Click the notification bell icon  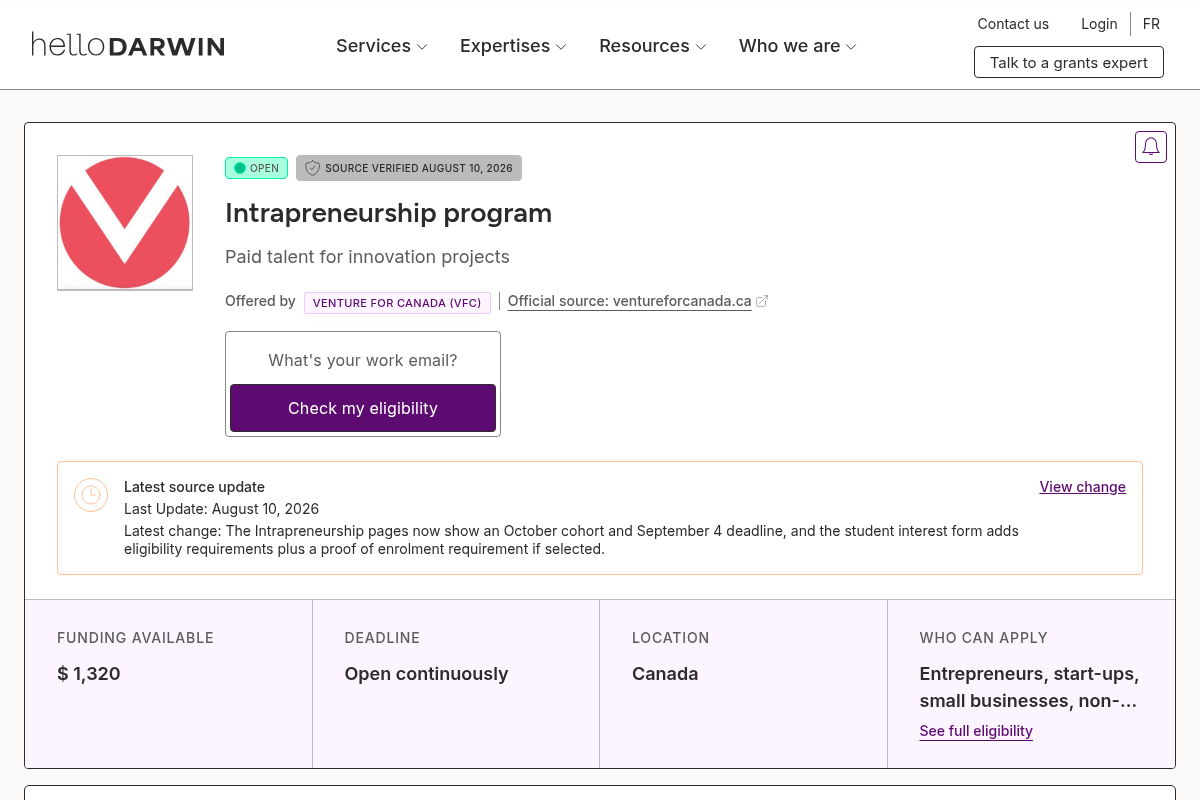point(1151,147)
